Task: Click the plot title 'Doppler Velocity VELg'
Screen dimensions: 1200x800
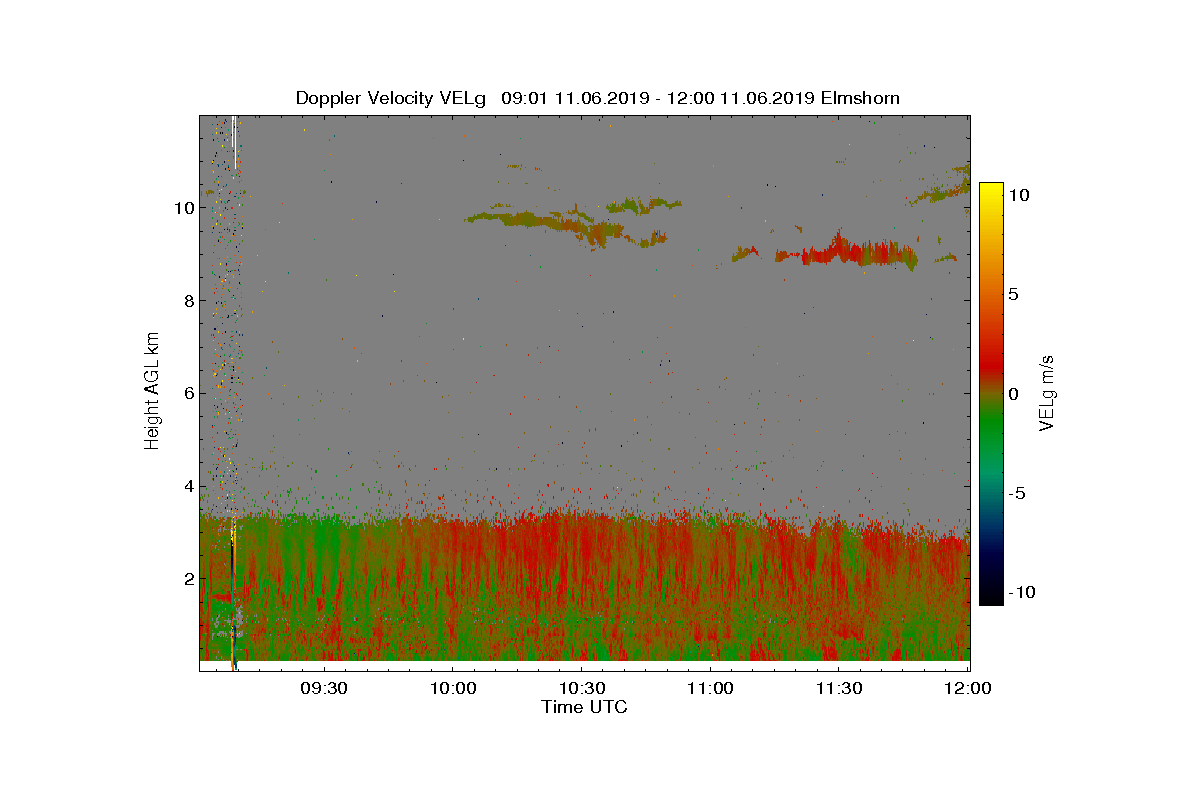Action: click(391, 98)
